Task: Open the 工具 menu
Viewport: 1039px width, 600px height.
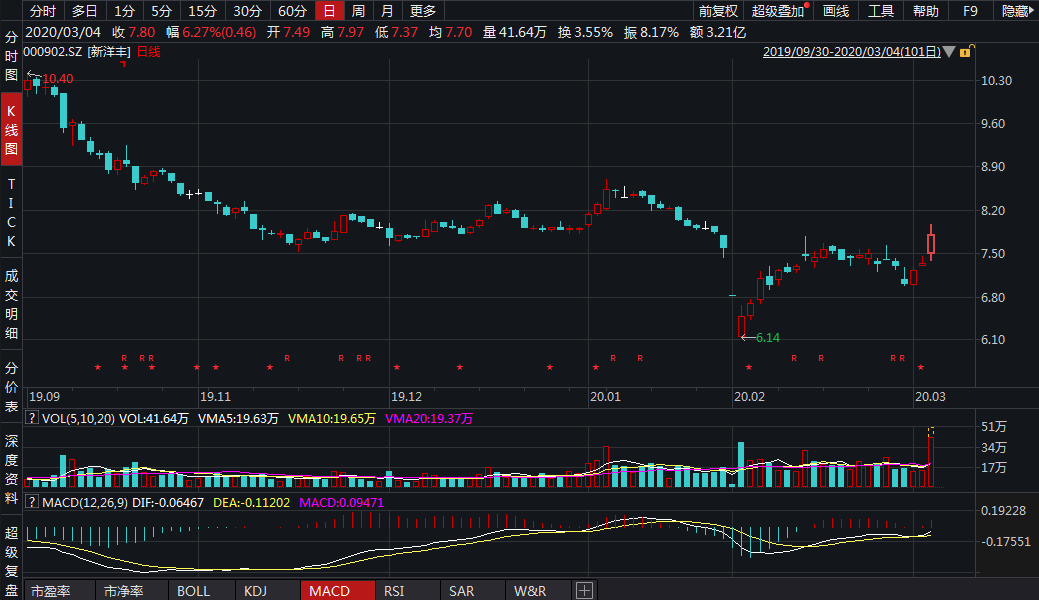Action: (x=881, y=11)
